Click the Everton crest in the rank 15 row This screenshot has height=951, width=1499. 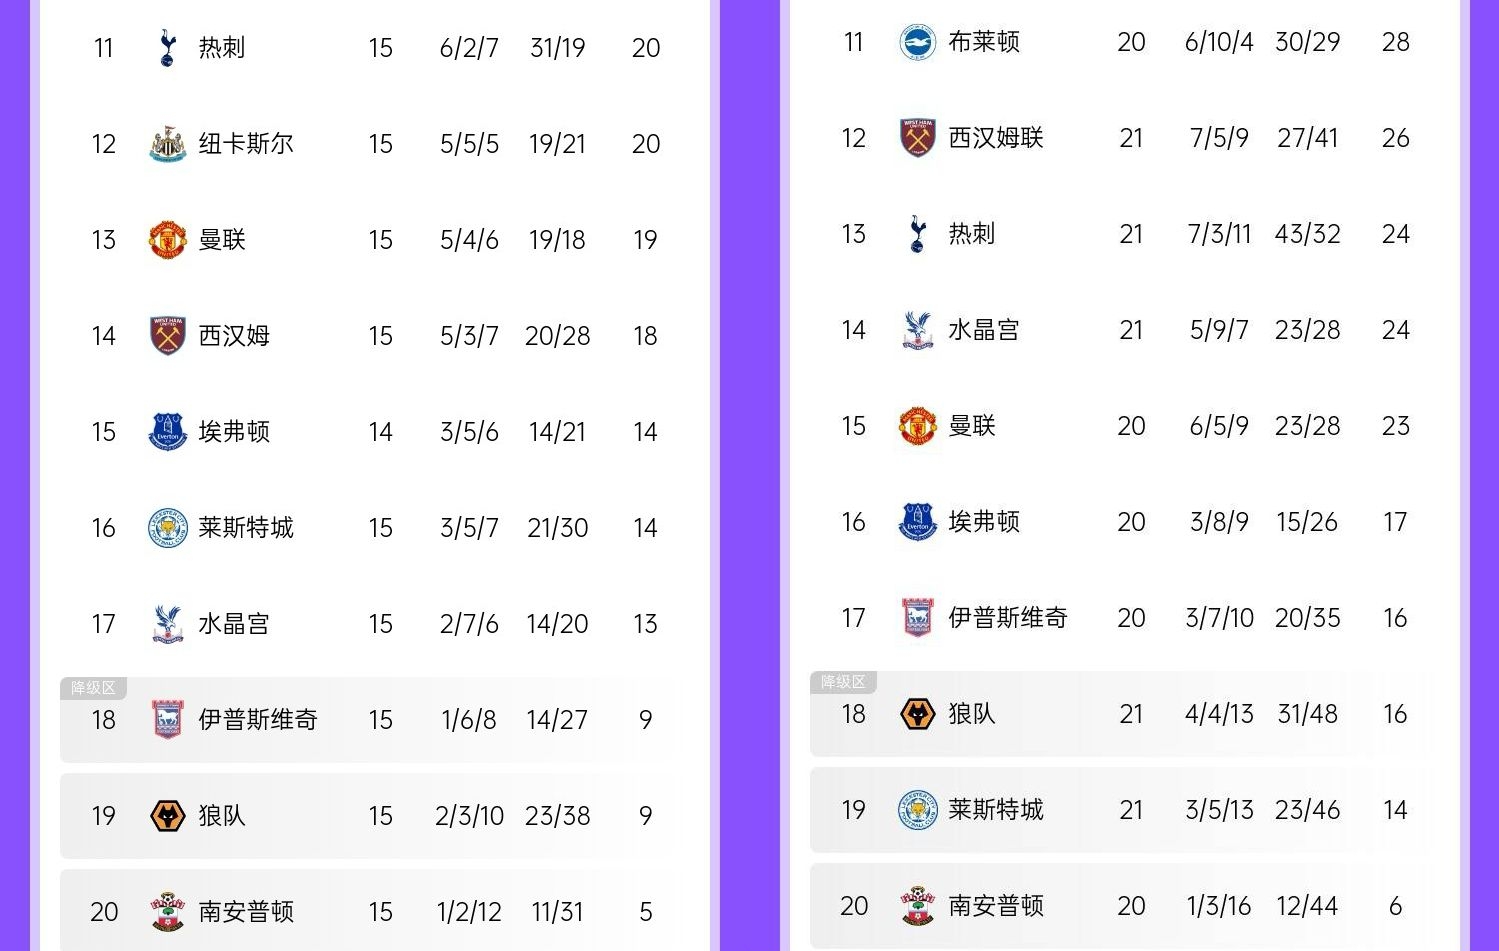tap(167, 432)
